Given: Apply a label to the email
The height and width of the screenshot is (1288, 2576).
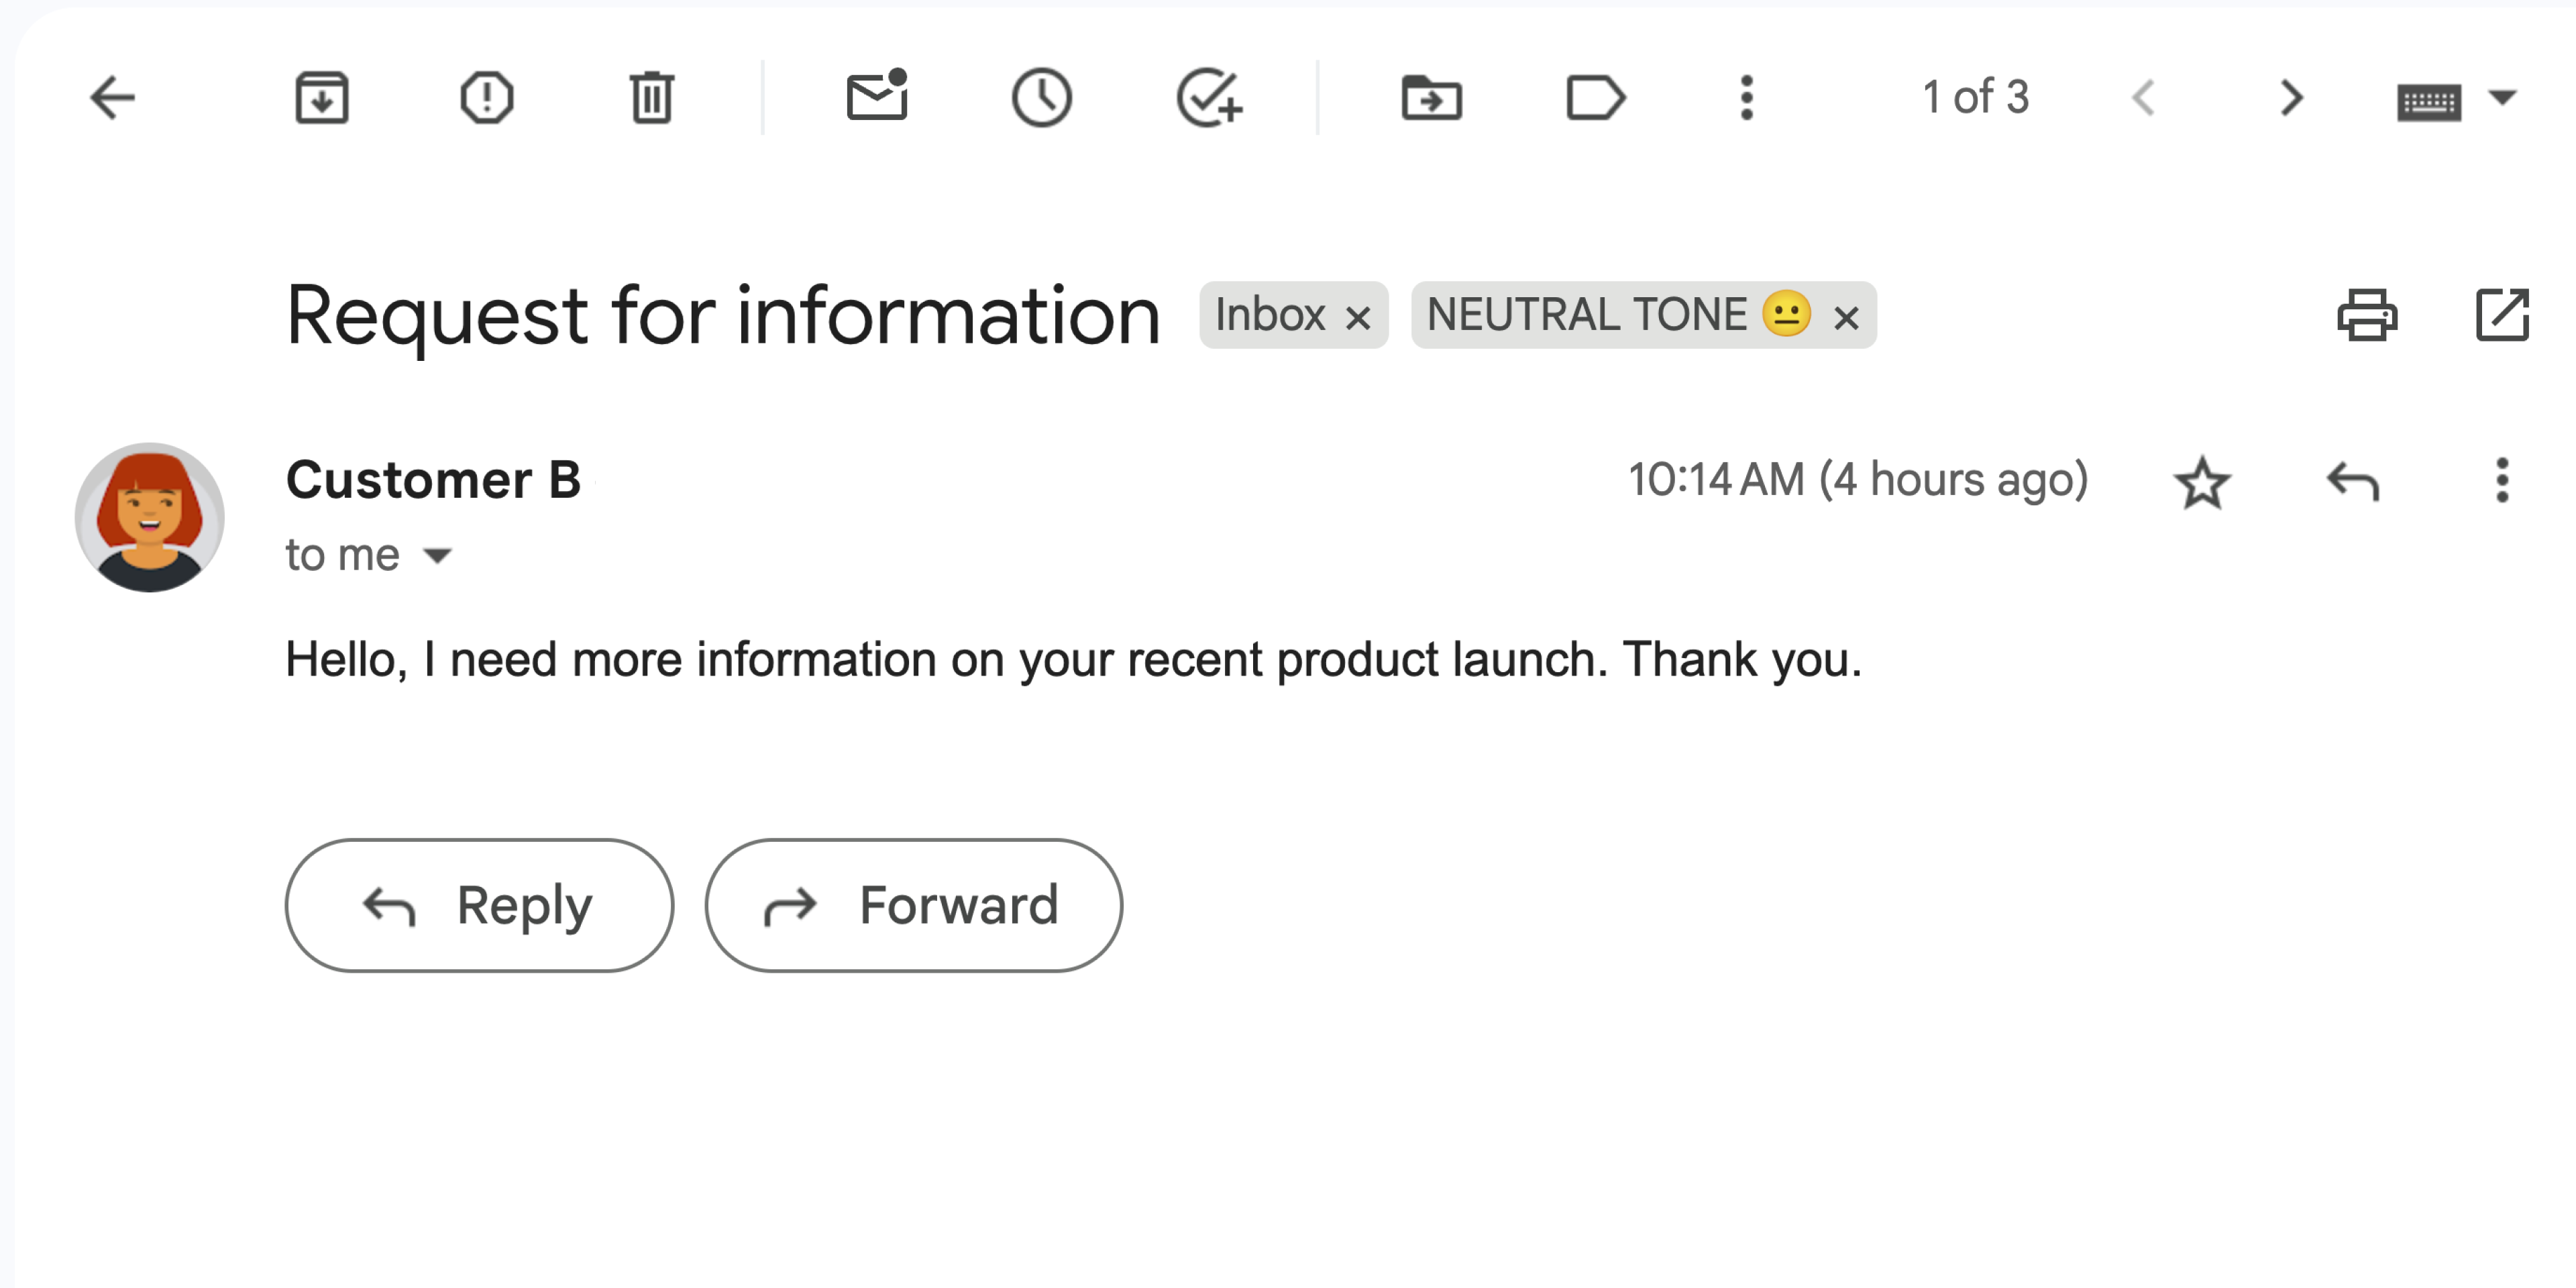Looking at the screenshot, I should [1595, 97].
